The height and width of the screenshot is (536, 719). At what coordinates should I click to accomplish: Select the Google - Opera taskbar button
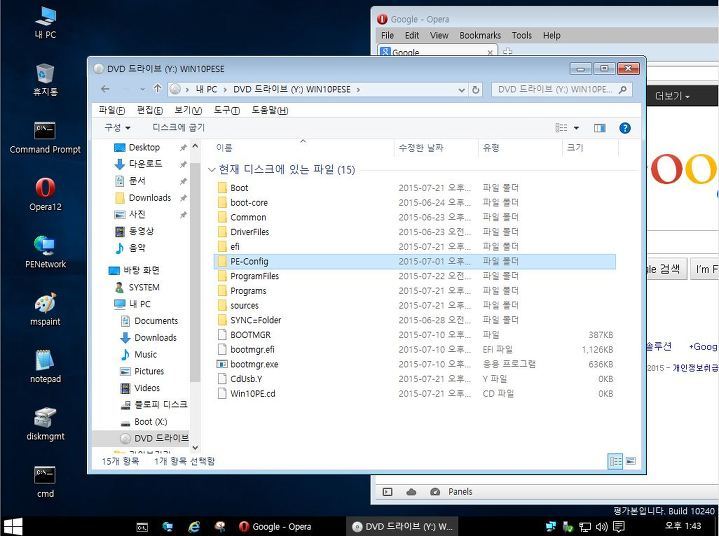coord(275,526)
